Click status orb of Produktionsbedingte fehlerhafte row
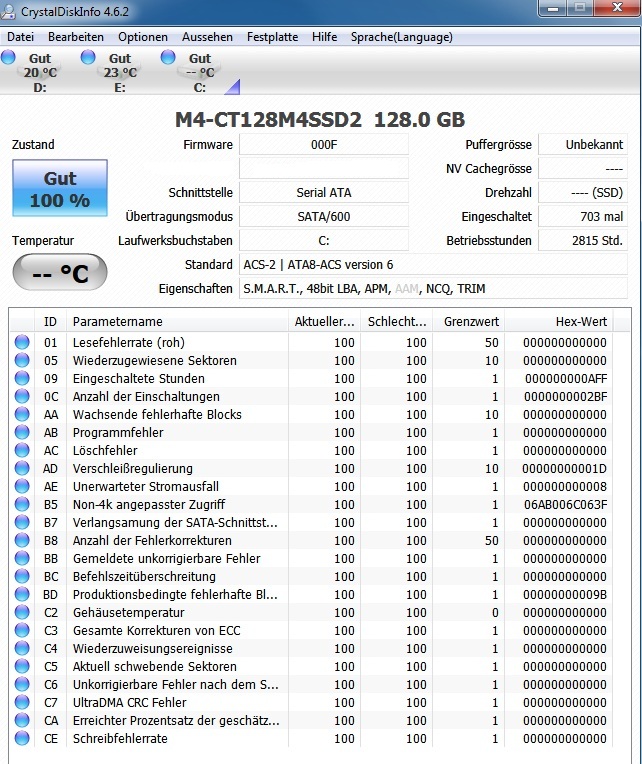This screenshot has width=642, height=764. [x=22, y=594]
